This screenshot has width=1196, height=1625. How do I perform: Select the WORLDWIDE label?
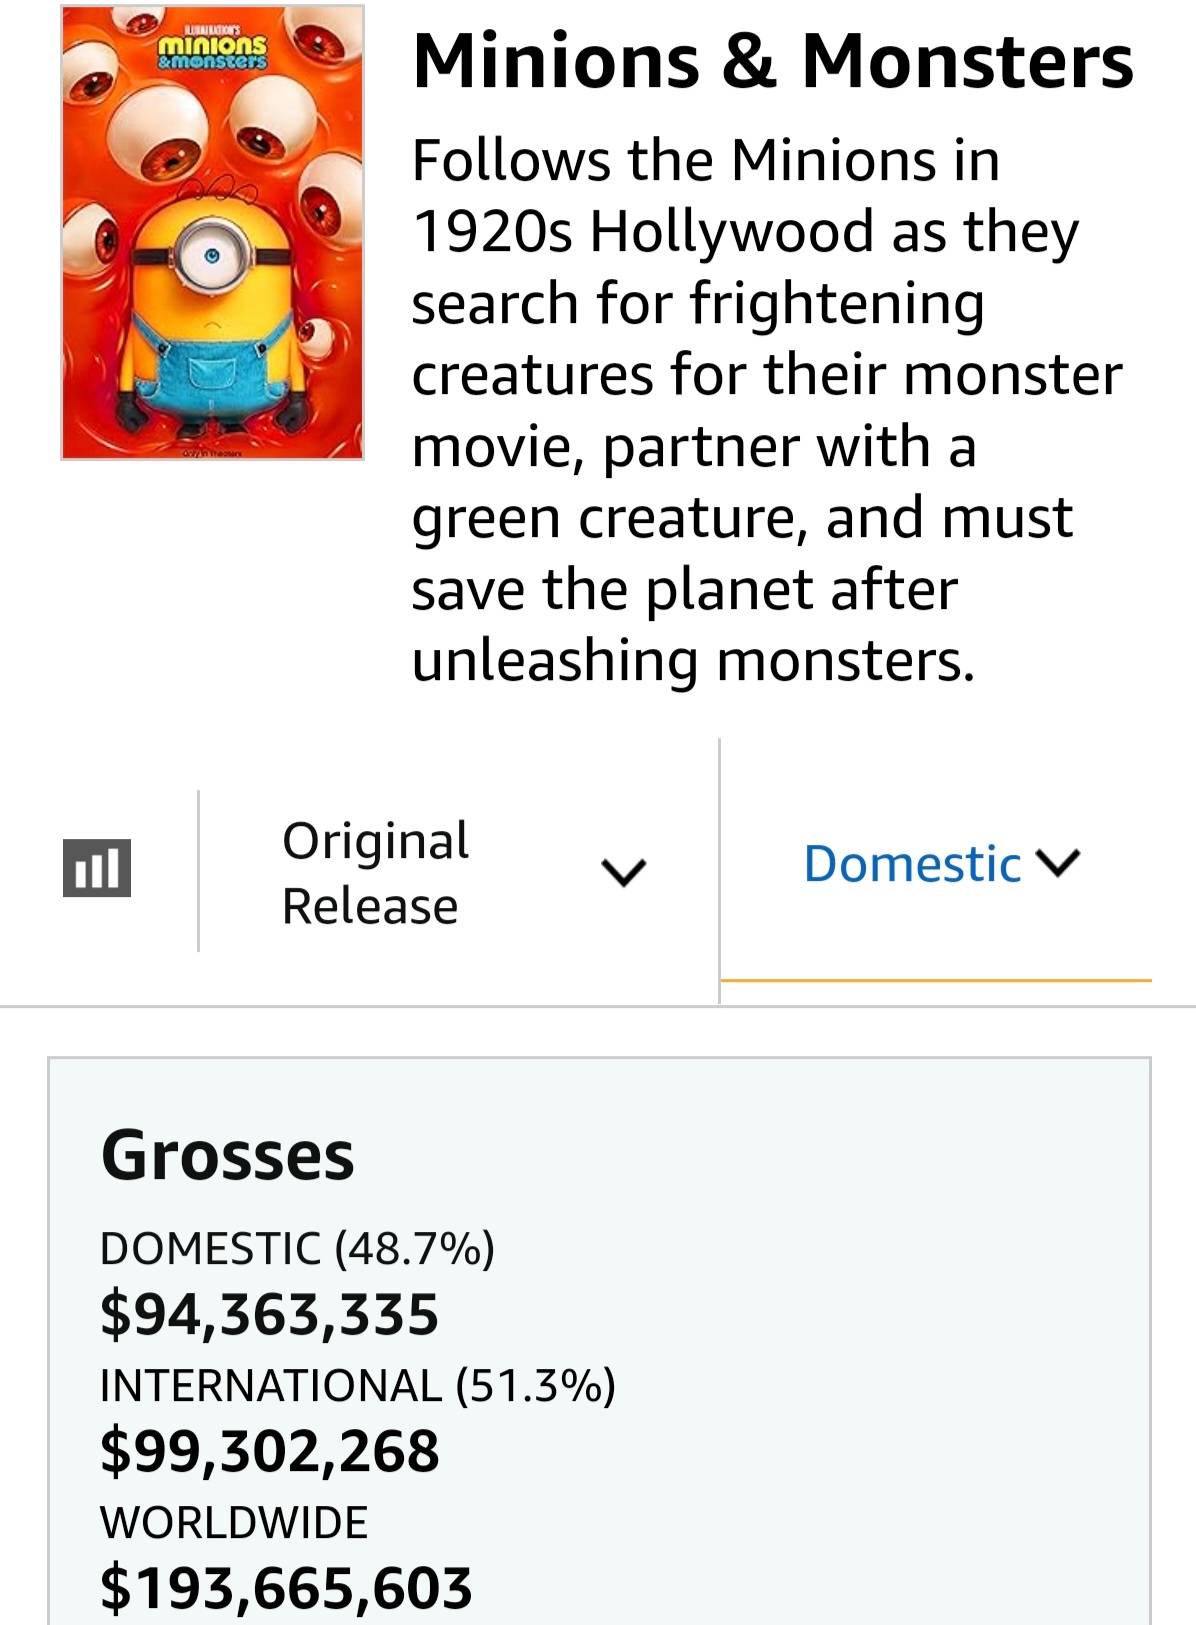pos(234,1522)
